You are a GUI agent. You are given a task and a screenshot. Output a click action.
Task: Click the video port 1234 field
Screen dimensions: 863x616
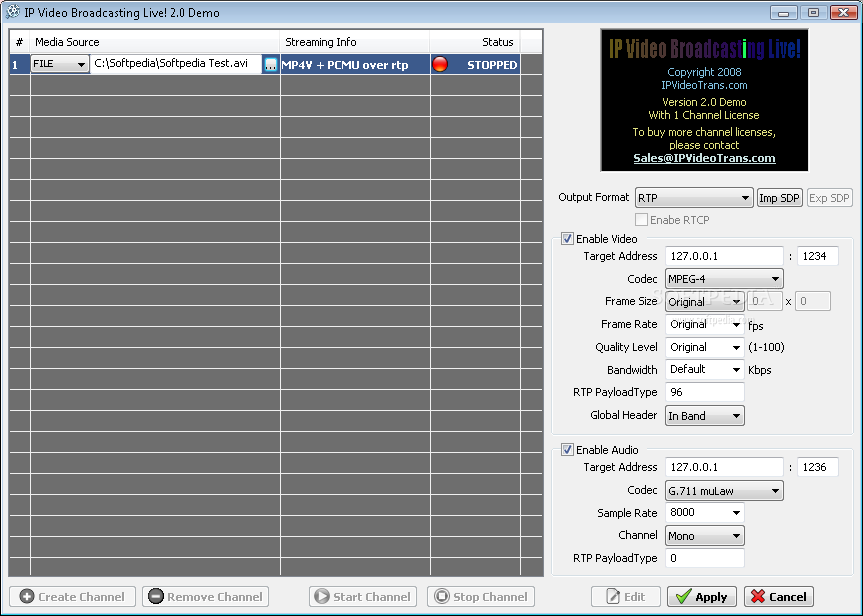817,256
